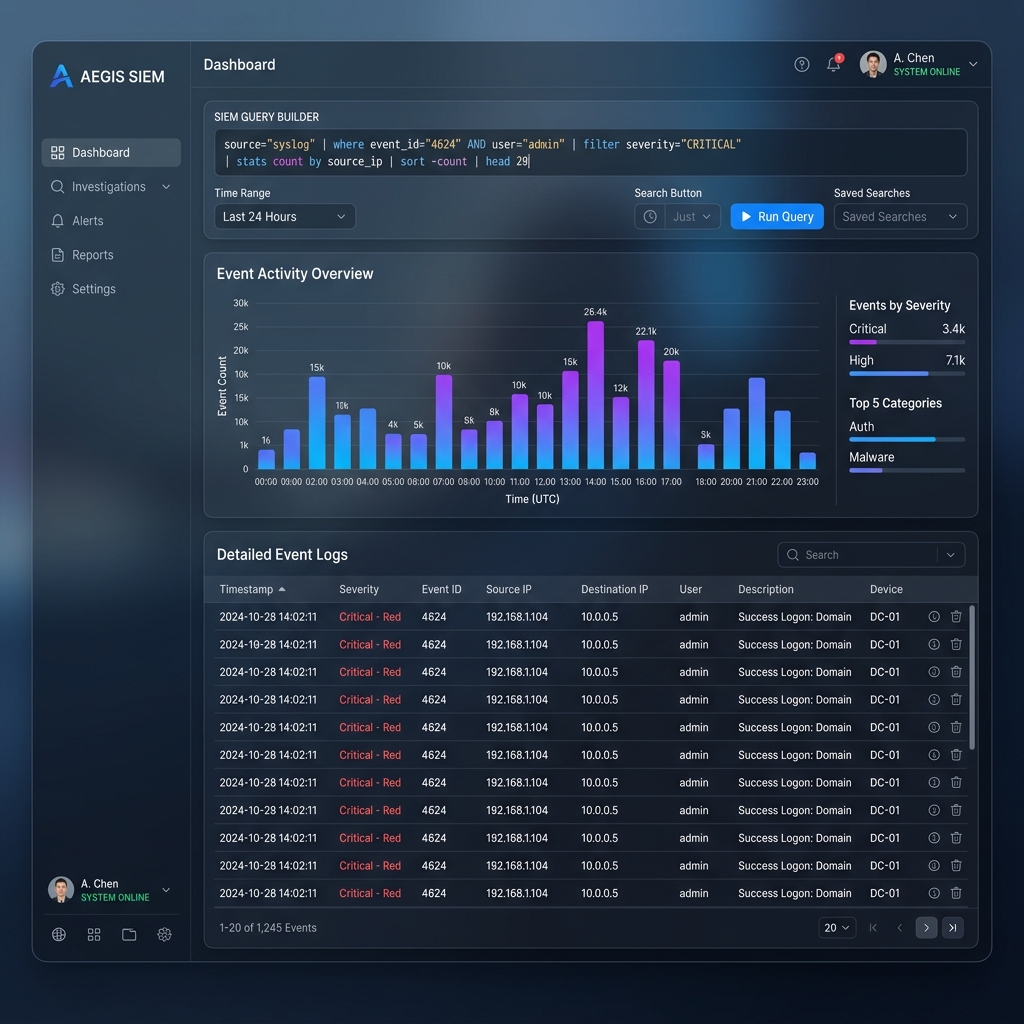This screenshot has height=1024, width=1024.
Task: Click the 26.4k bar at 14:00
Action: tap(596, 394)
